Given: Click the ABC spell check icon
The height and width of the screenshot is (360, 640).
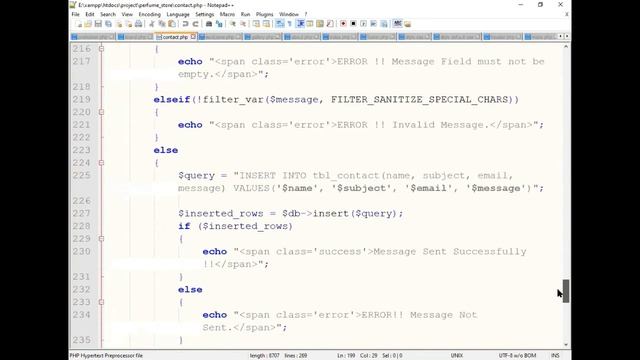Looking at the screenshot, I should click(397, 24).
